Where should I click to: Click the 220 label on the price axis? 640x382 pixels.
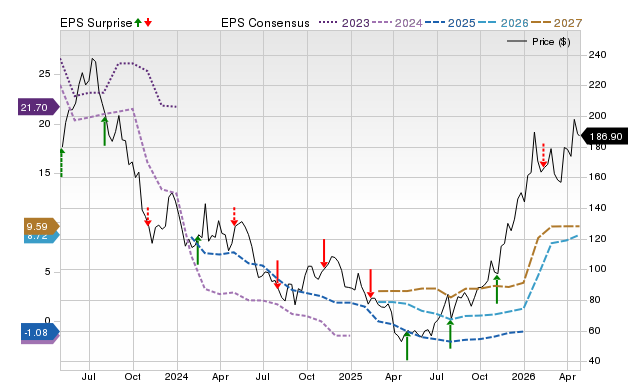pyautogui.click(x=597, y=85)
